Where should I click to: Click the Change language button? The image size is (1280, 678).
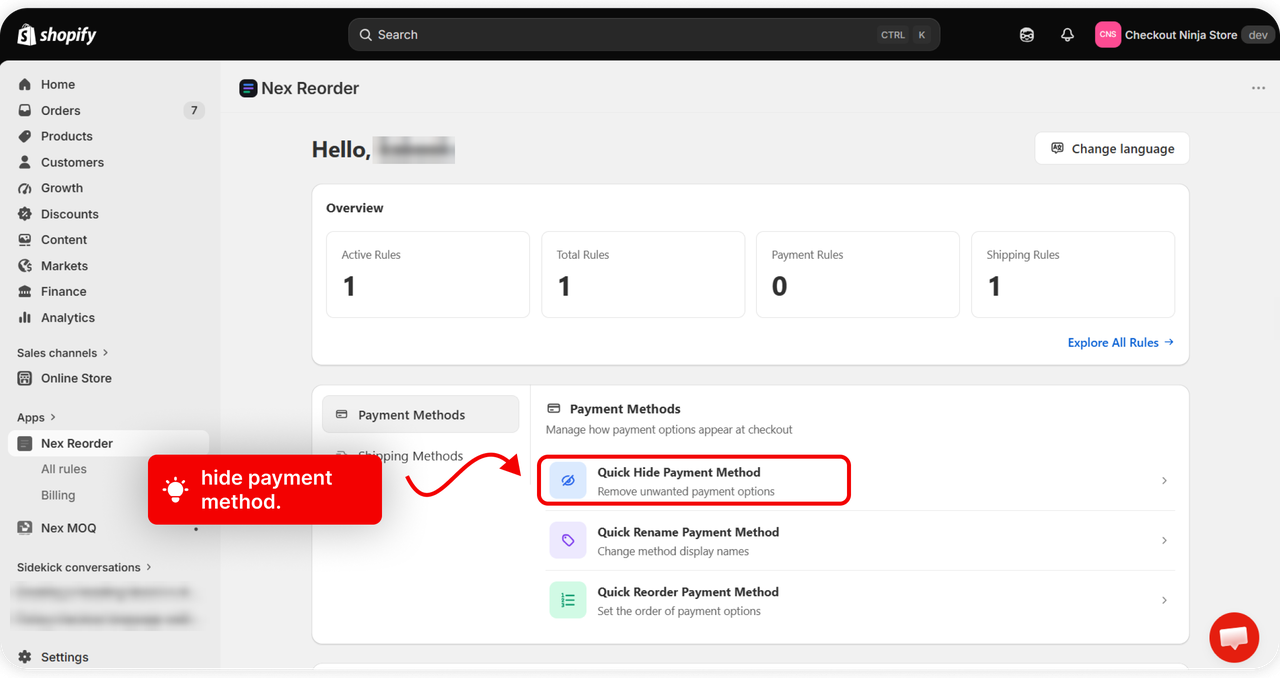pyautogui.click(x=1112, y=149)
